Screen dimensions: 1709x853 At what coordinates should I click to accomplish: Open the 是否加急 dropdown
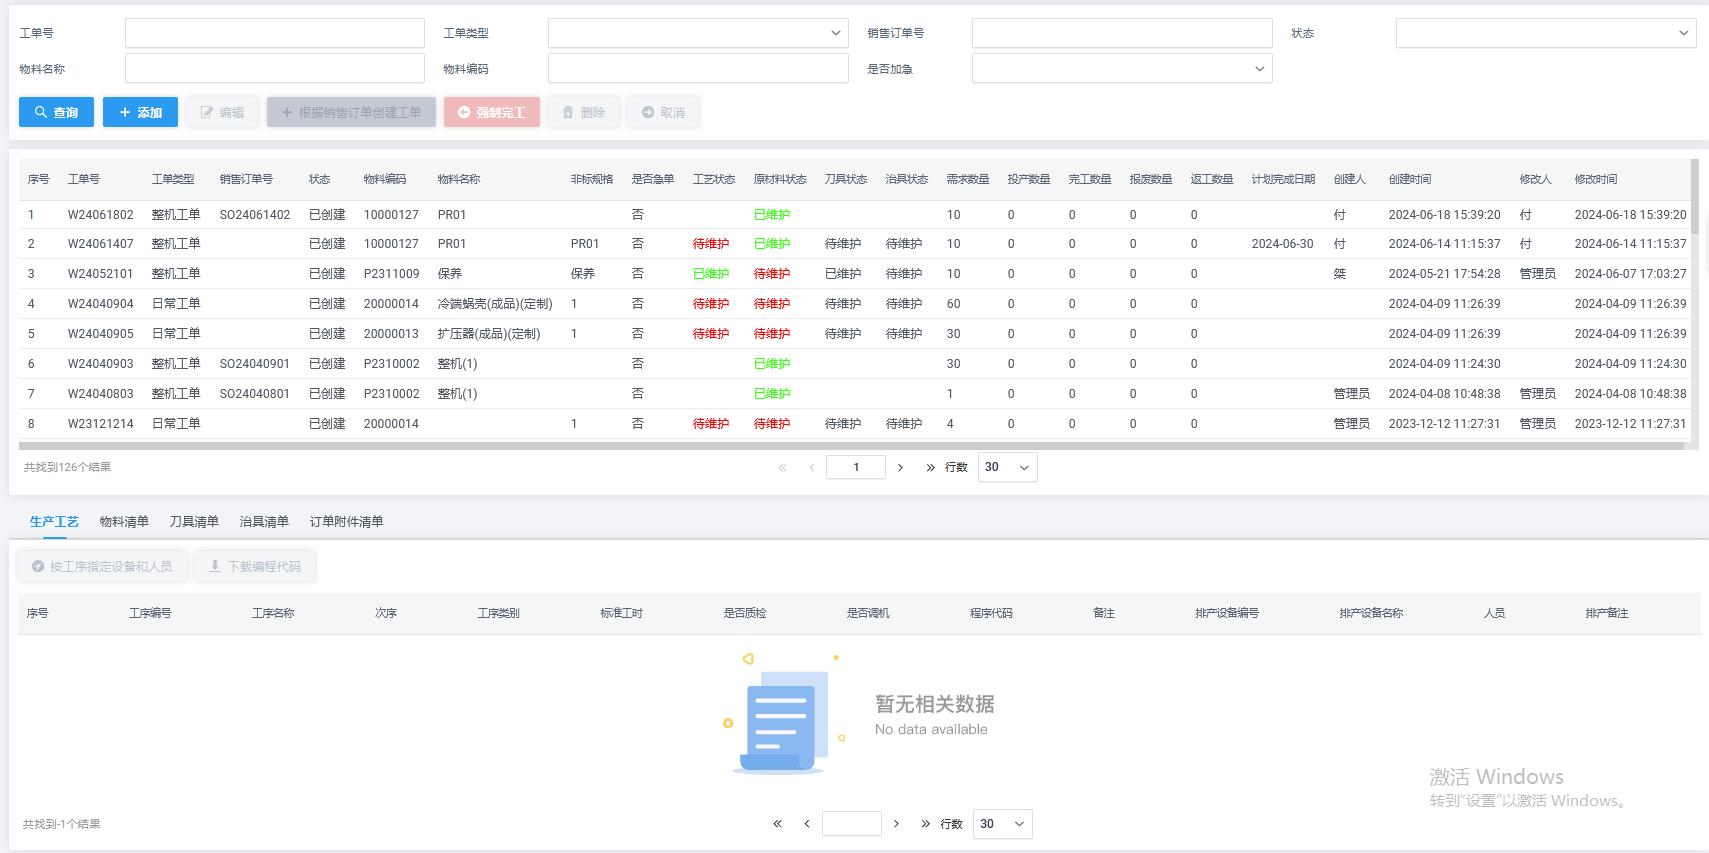(1121, 69)
